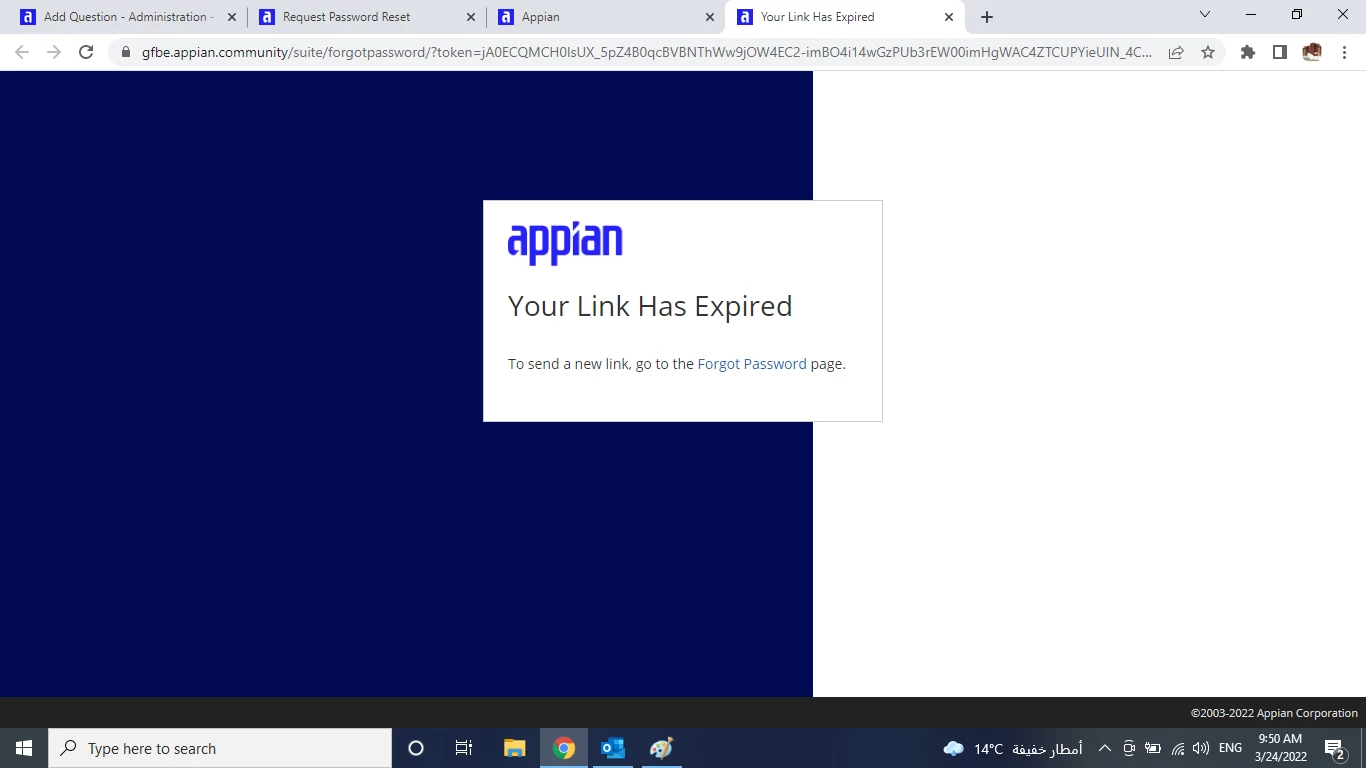The width and height of the screenshot is (1366, 768).
Task: Open the Chrome three-dot menu
Action: (x=1344, y=52)
